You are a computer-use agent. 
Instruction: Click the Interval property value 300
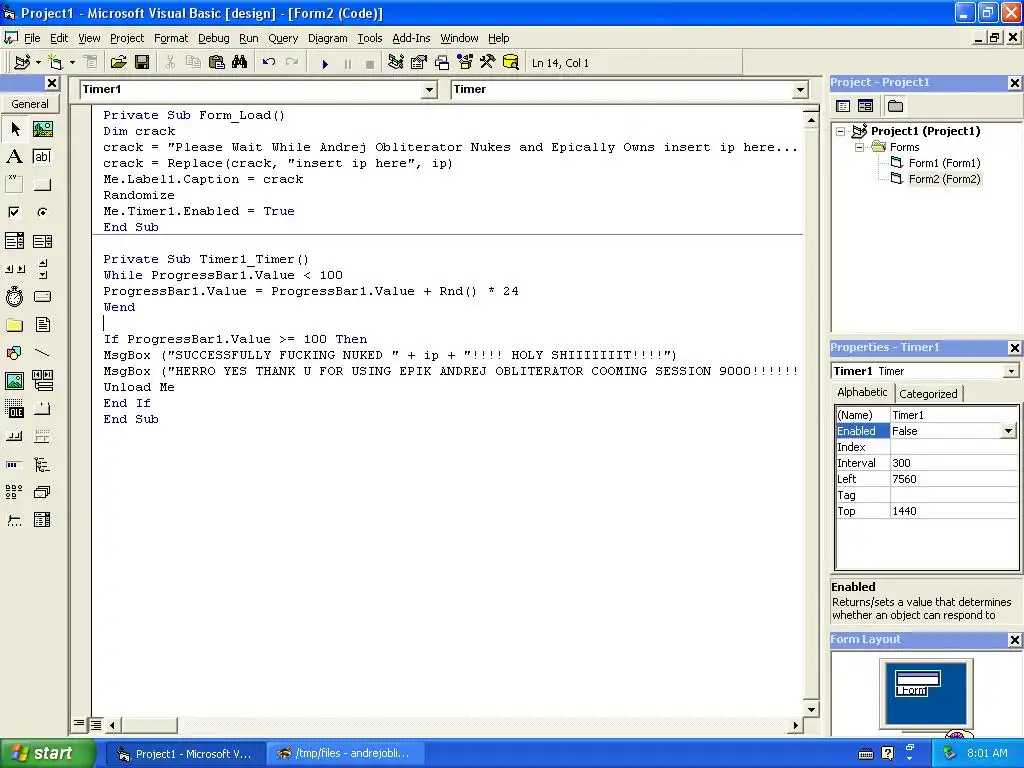click(953, 463)
